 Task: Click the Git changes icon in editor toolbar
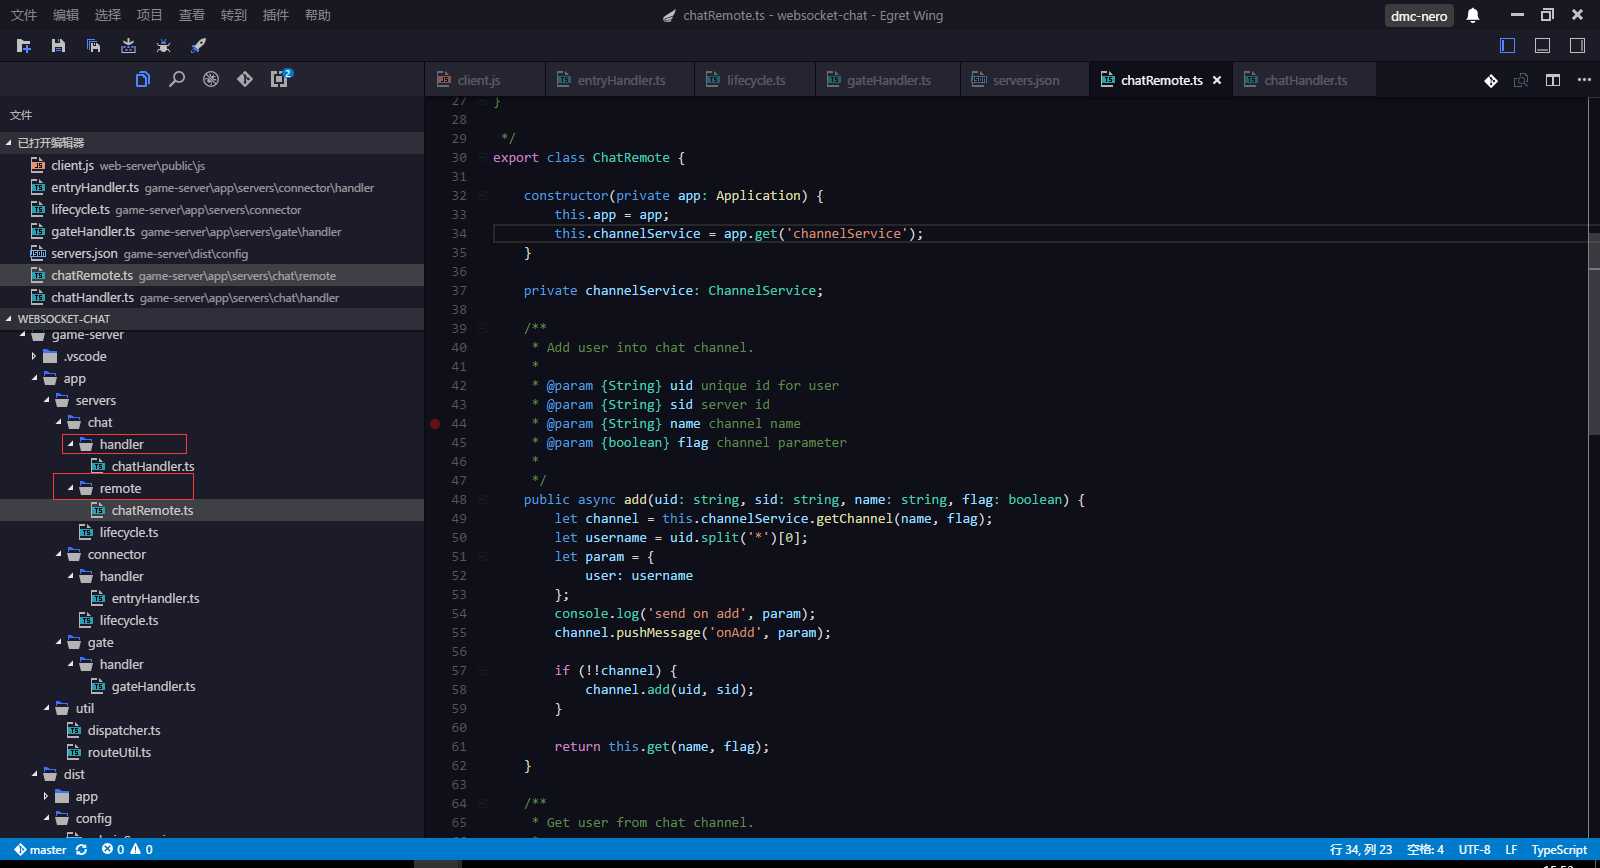tap(1491, 80)
